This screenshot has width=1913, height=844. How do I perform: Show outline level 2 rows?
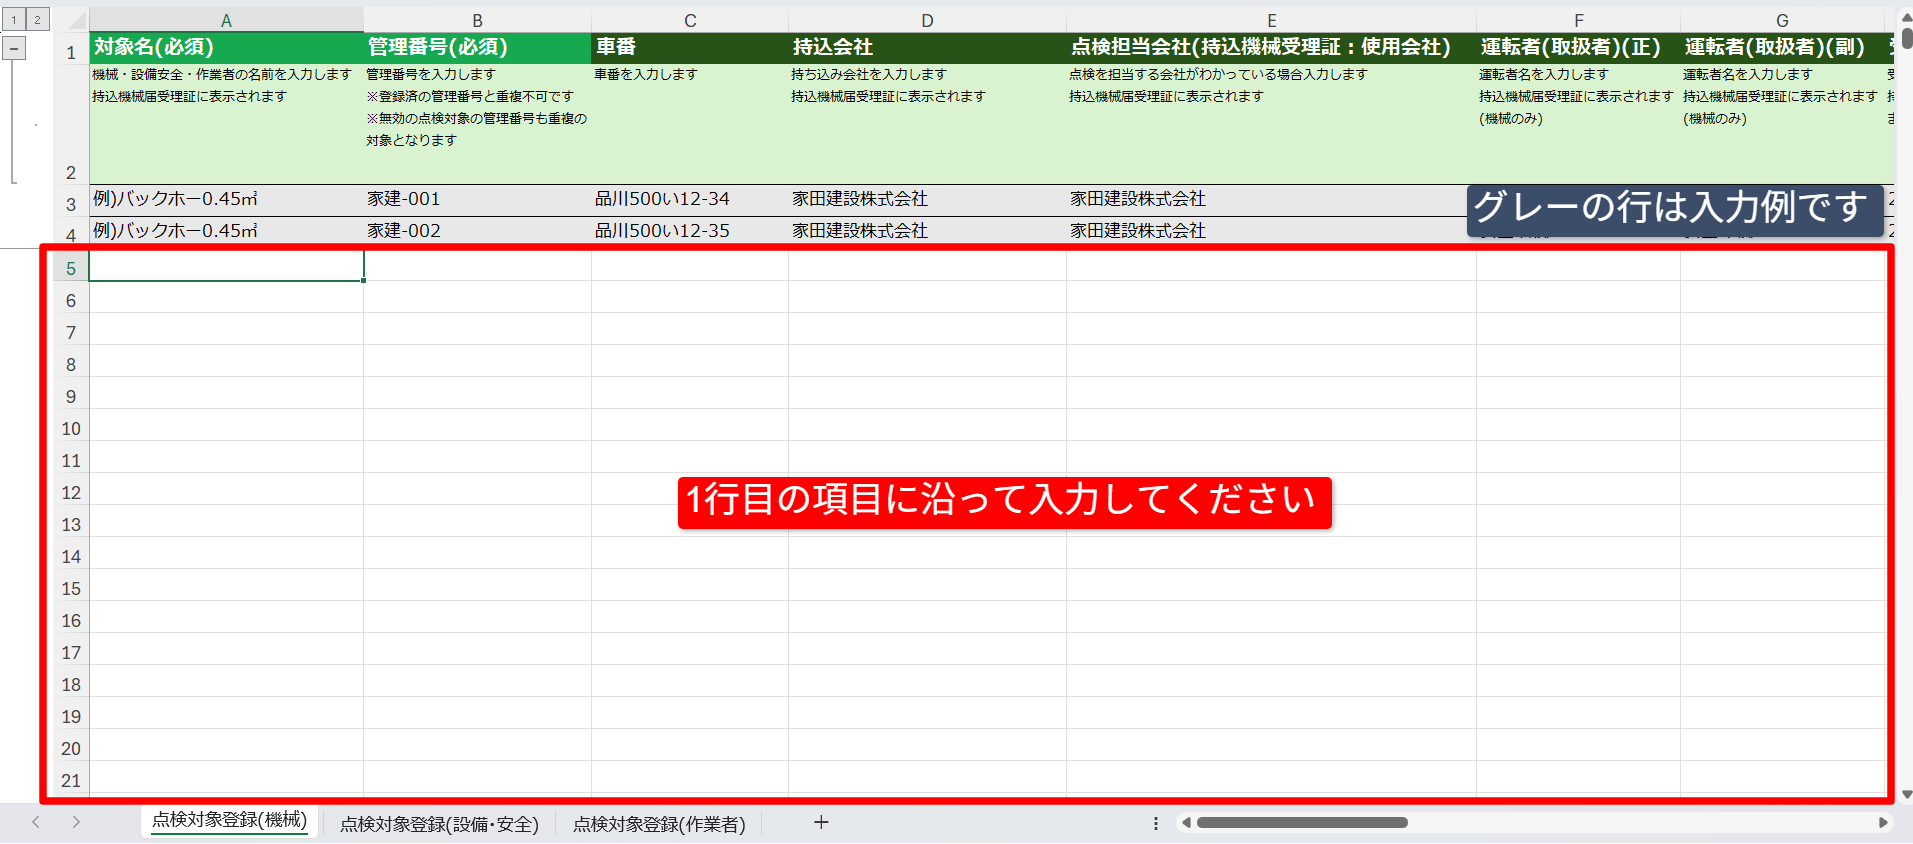[x=37, y=20]
